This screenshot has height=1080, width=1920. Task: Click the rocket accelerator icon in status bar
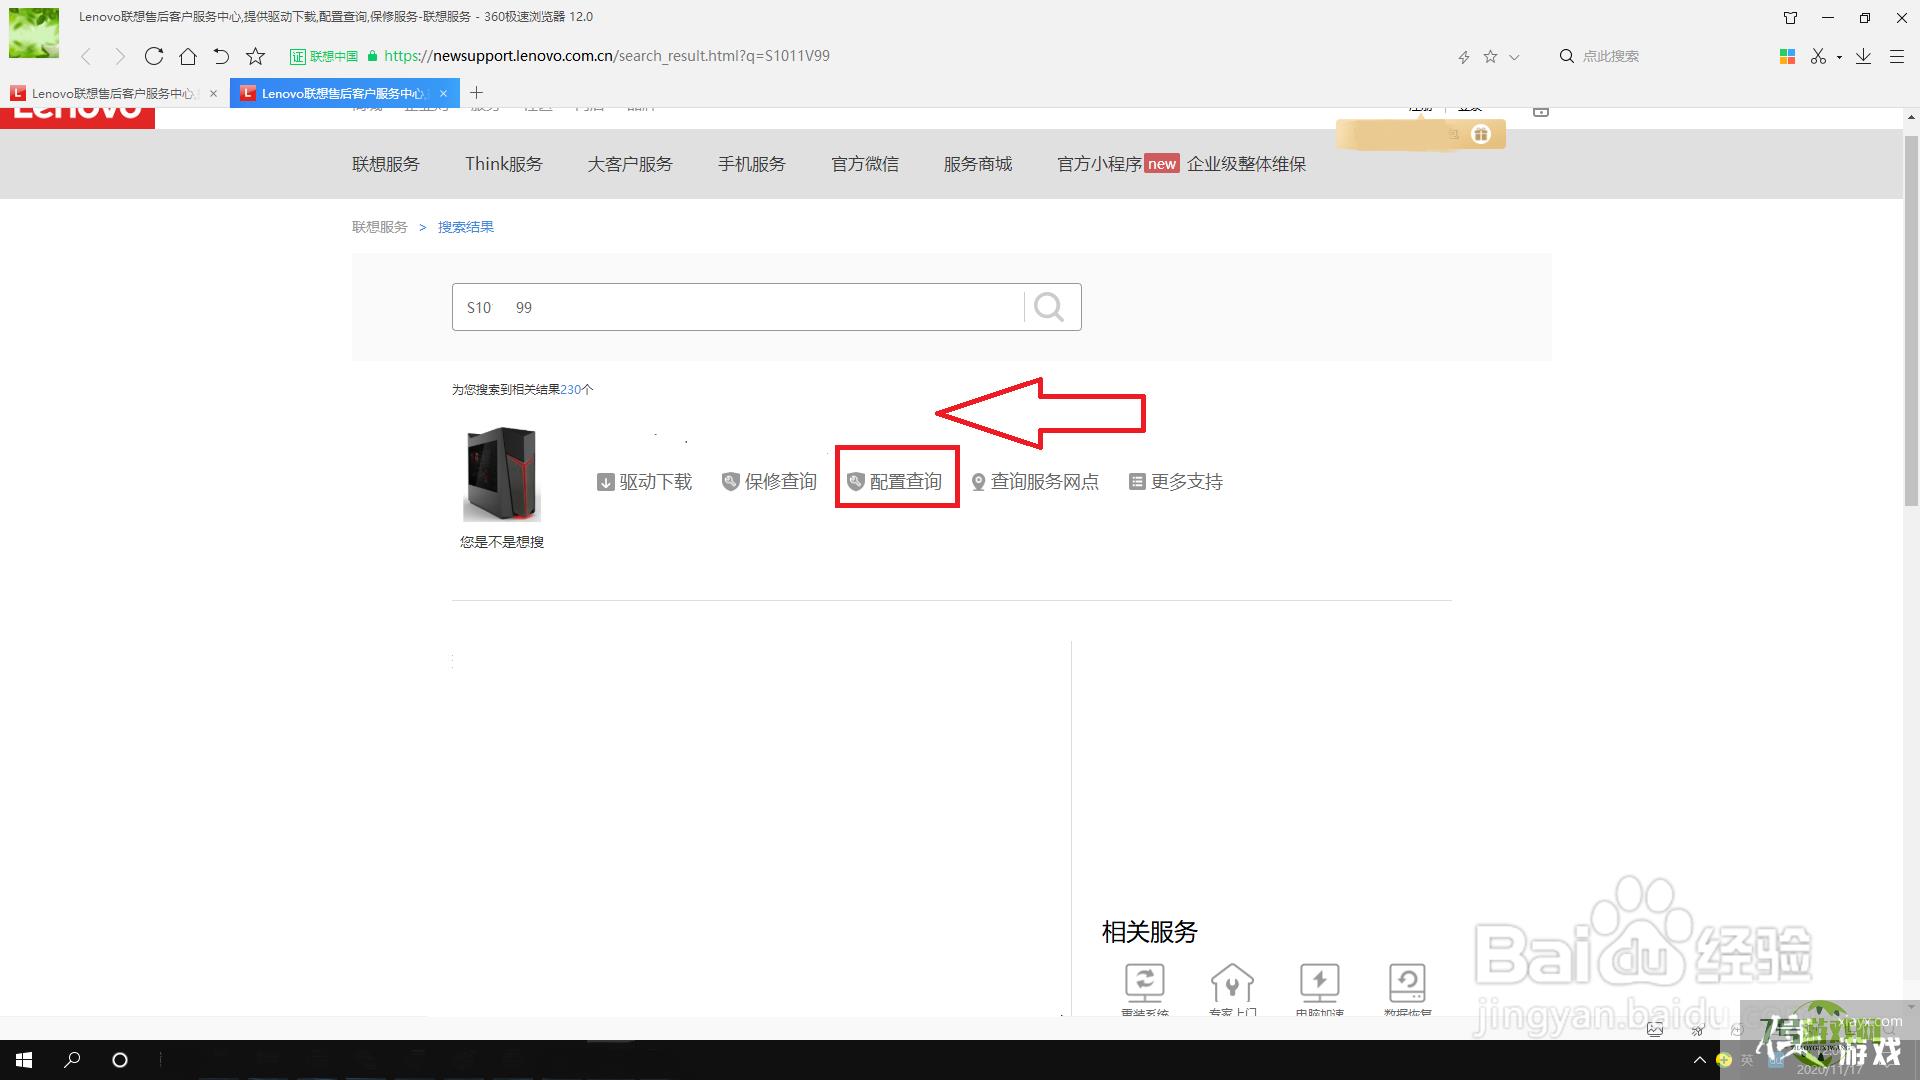pos(1698,1029)
